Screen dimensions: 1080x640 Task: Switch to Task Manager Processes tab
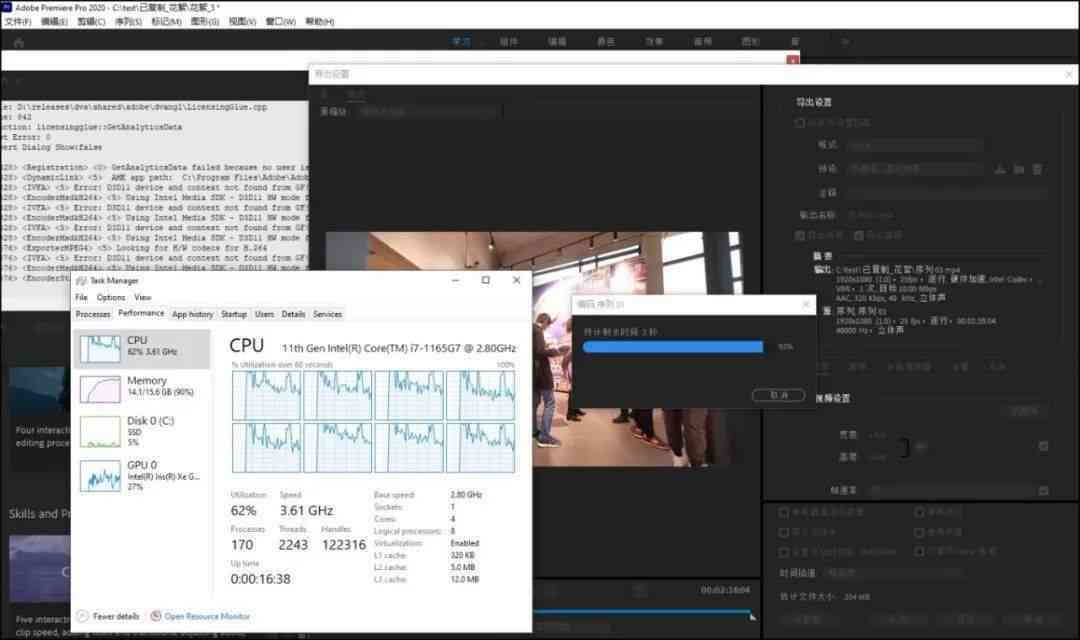coord(93,314)
